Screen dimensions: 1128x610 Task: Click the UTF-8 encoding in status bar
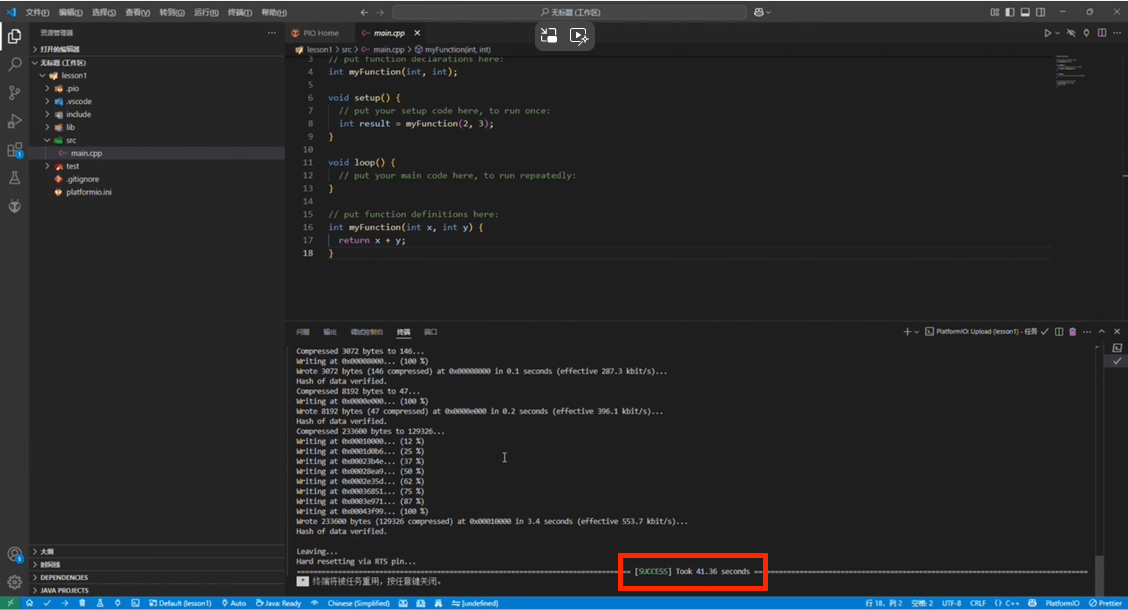click(x=951, y=603)
